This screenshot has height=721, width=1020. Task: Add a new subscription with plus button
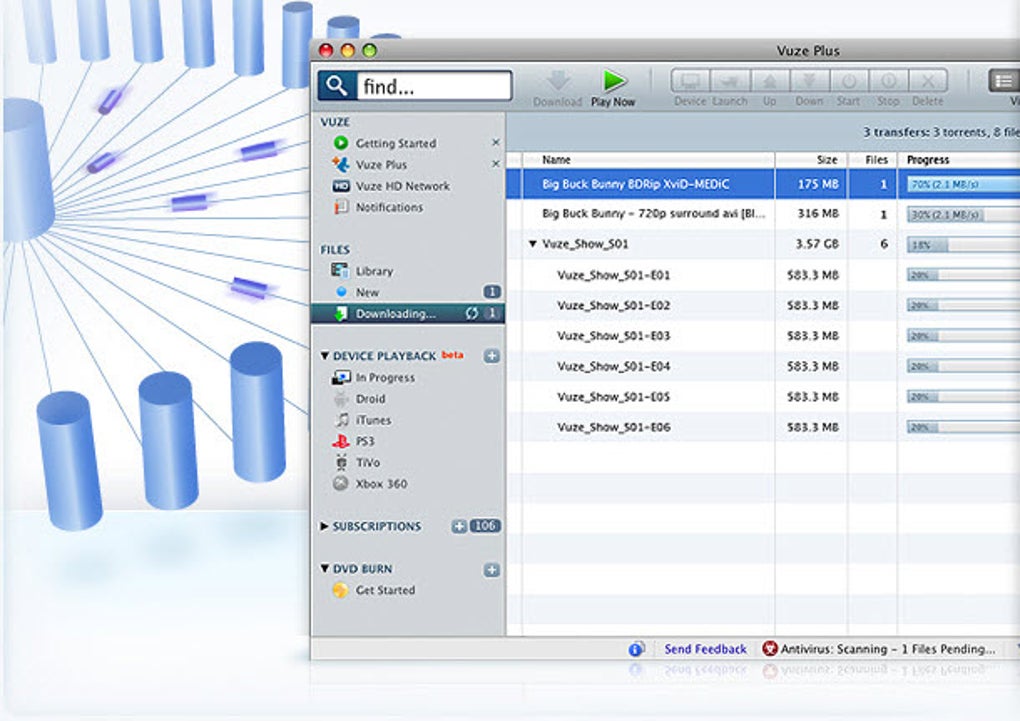point(459,526)
